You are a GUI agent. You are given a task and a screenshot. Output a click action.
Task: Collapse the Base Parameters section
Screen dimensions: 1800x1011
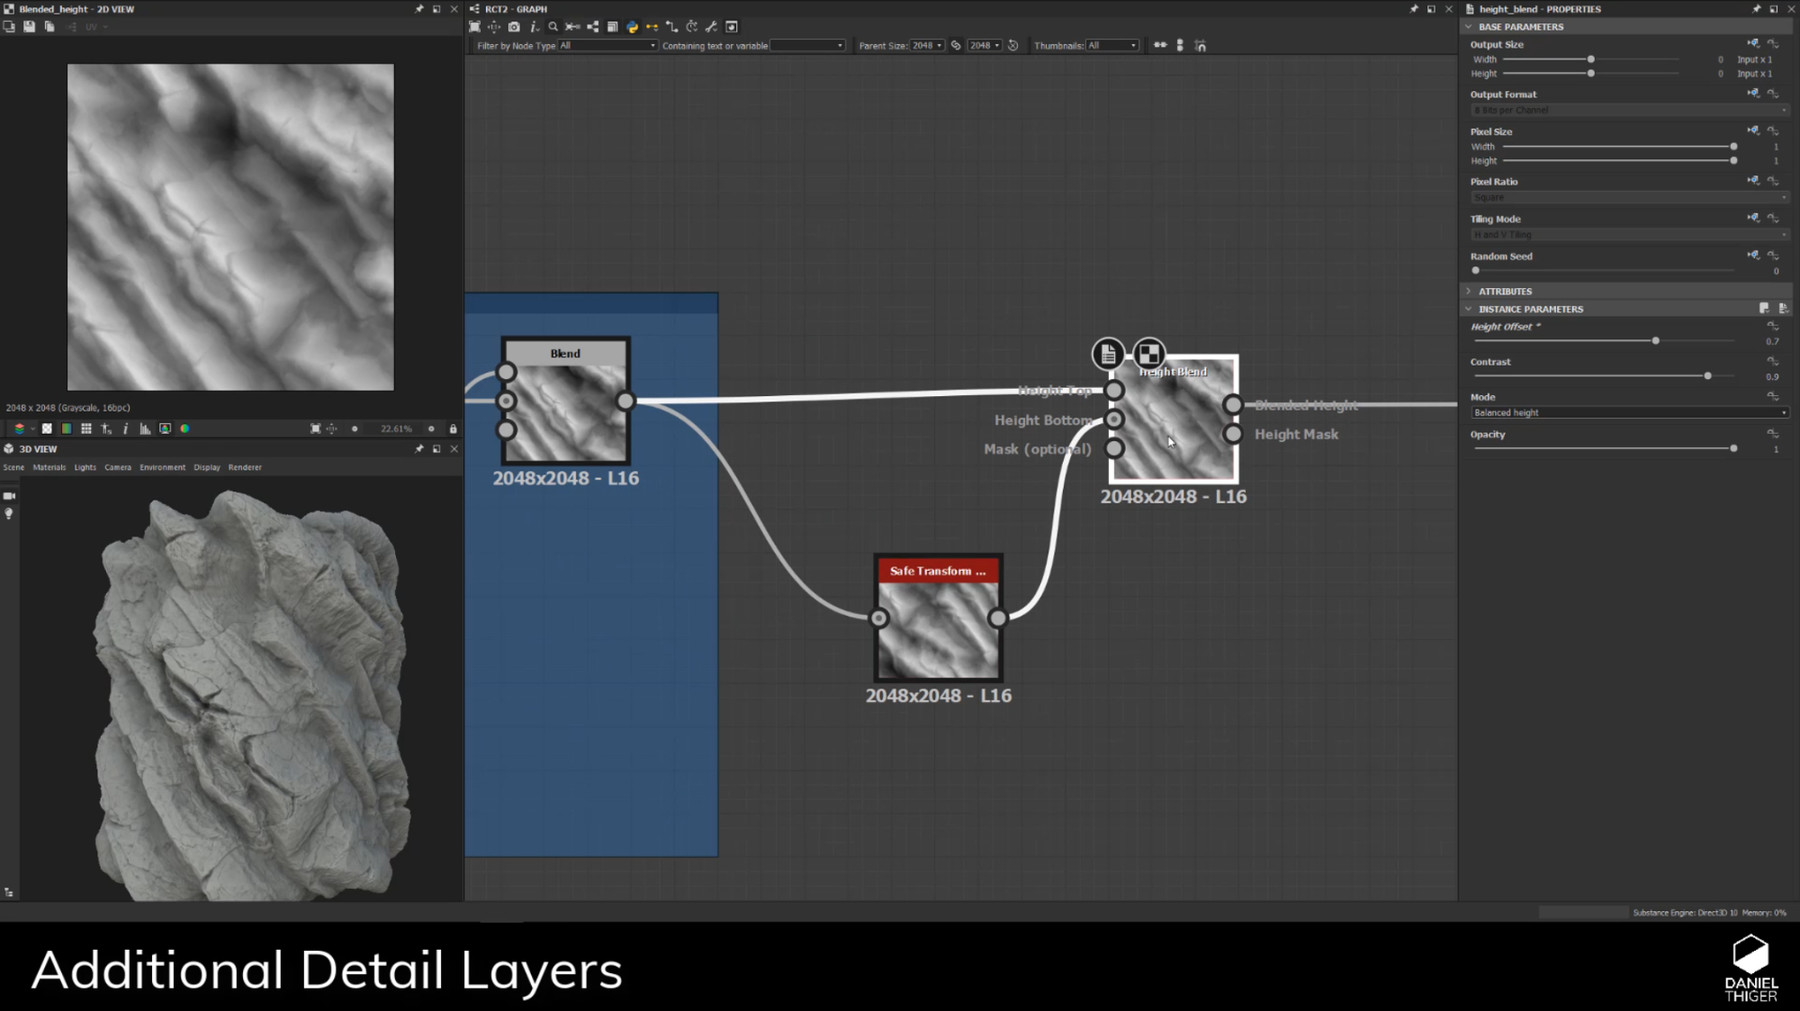(1469, 26)
